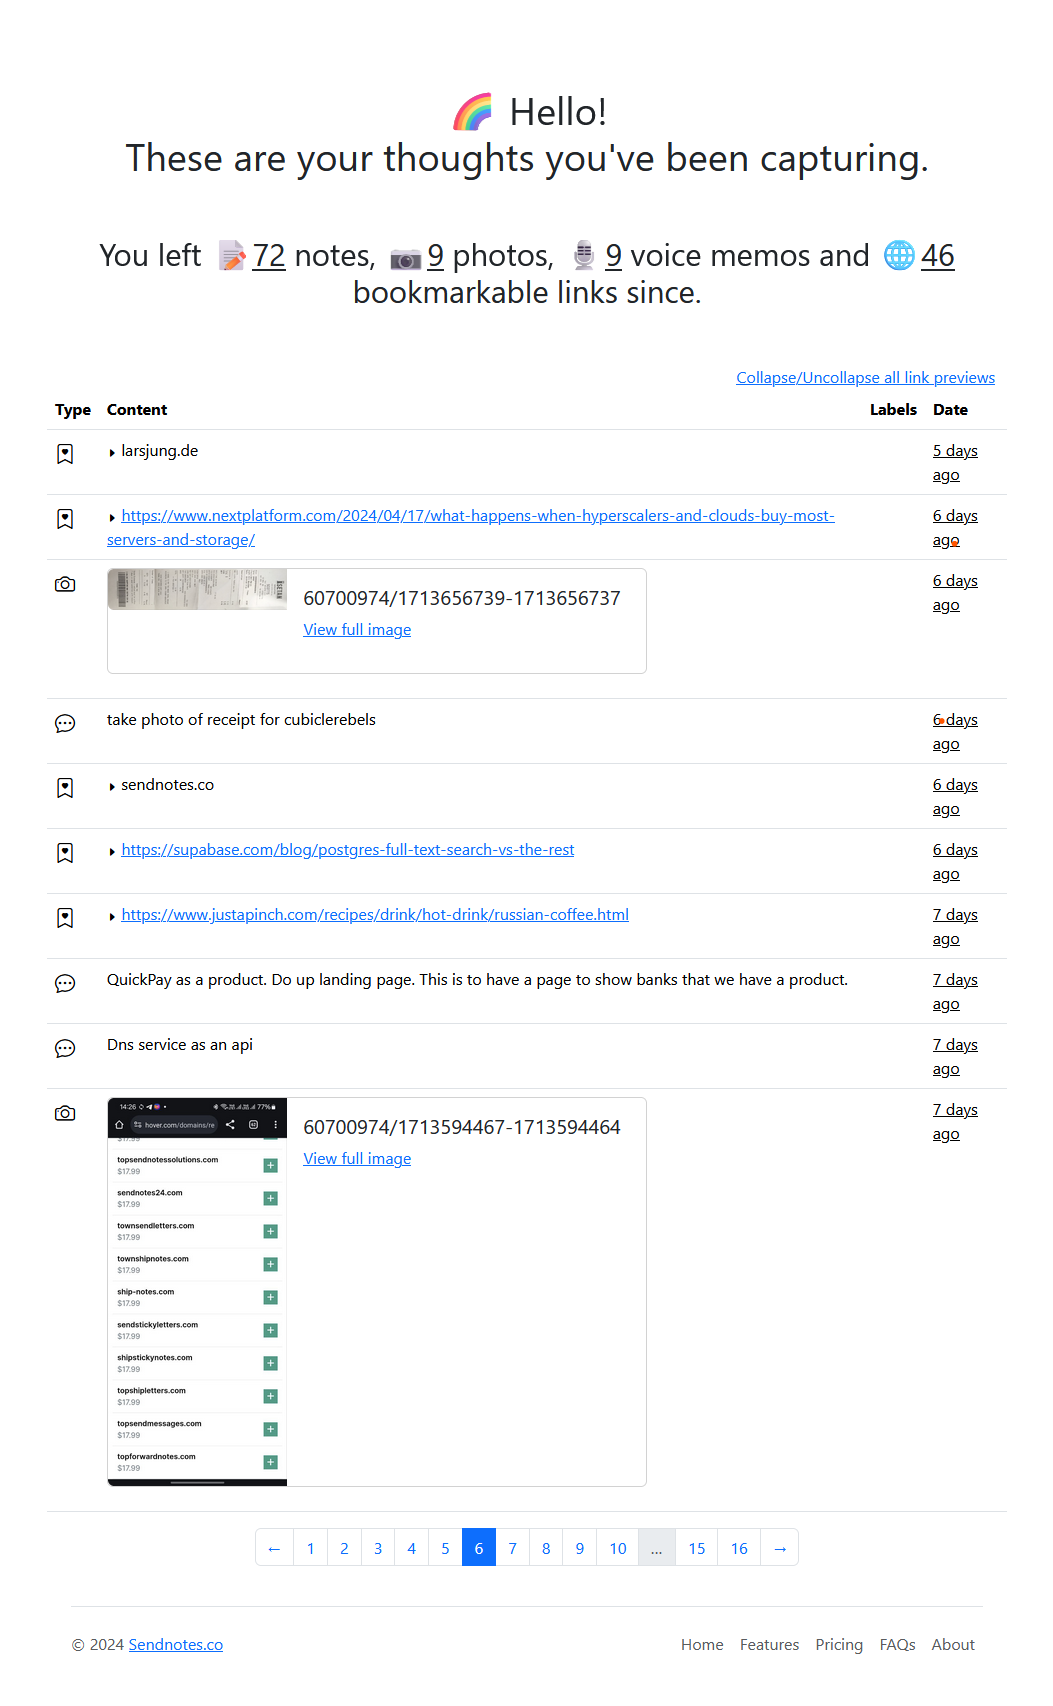Click the notes pencil emoji icon
Screen dimensions: 1053x1706
click(231, 256)
